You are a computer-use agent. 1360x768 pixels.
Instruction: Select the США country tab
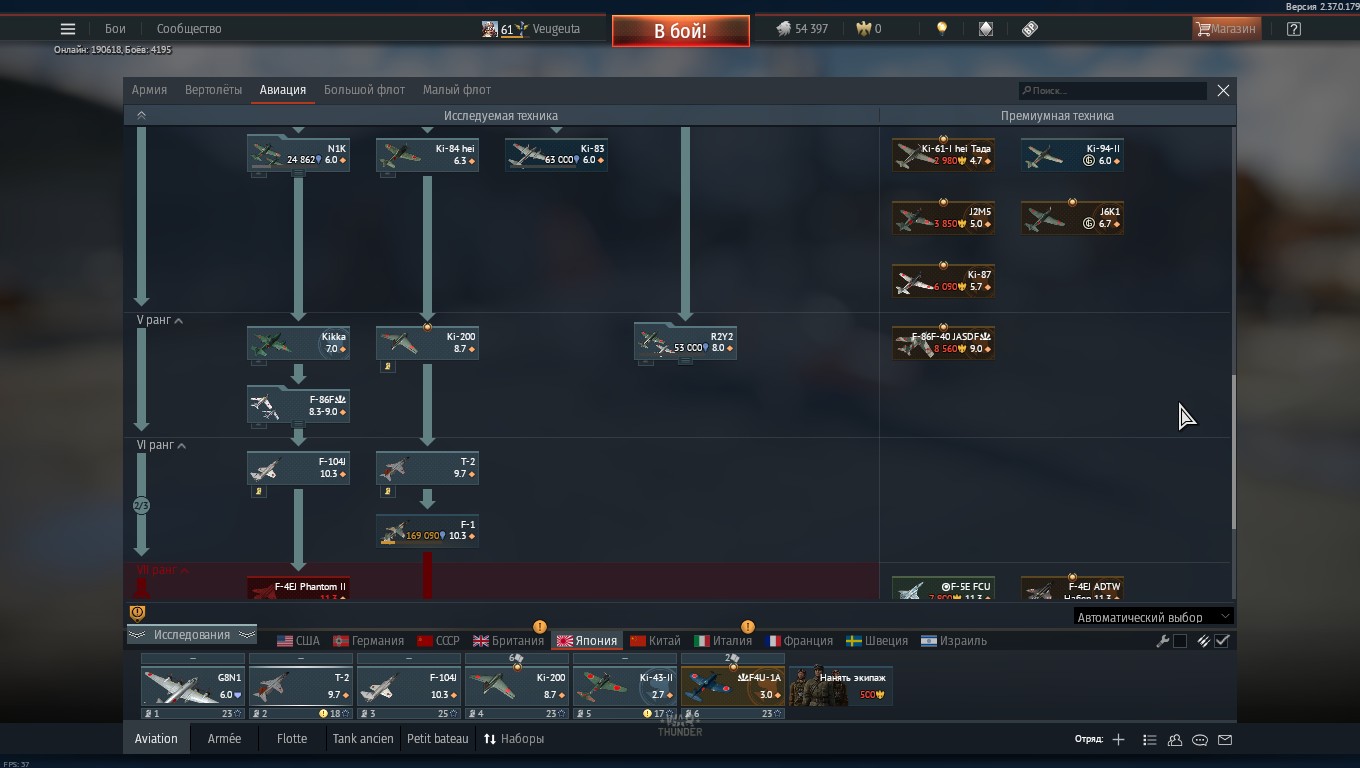coord(298,641)
